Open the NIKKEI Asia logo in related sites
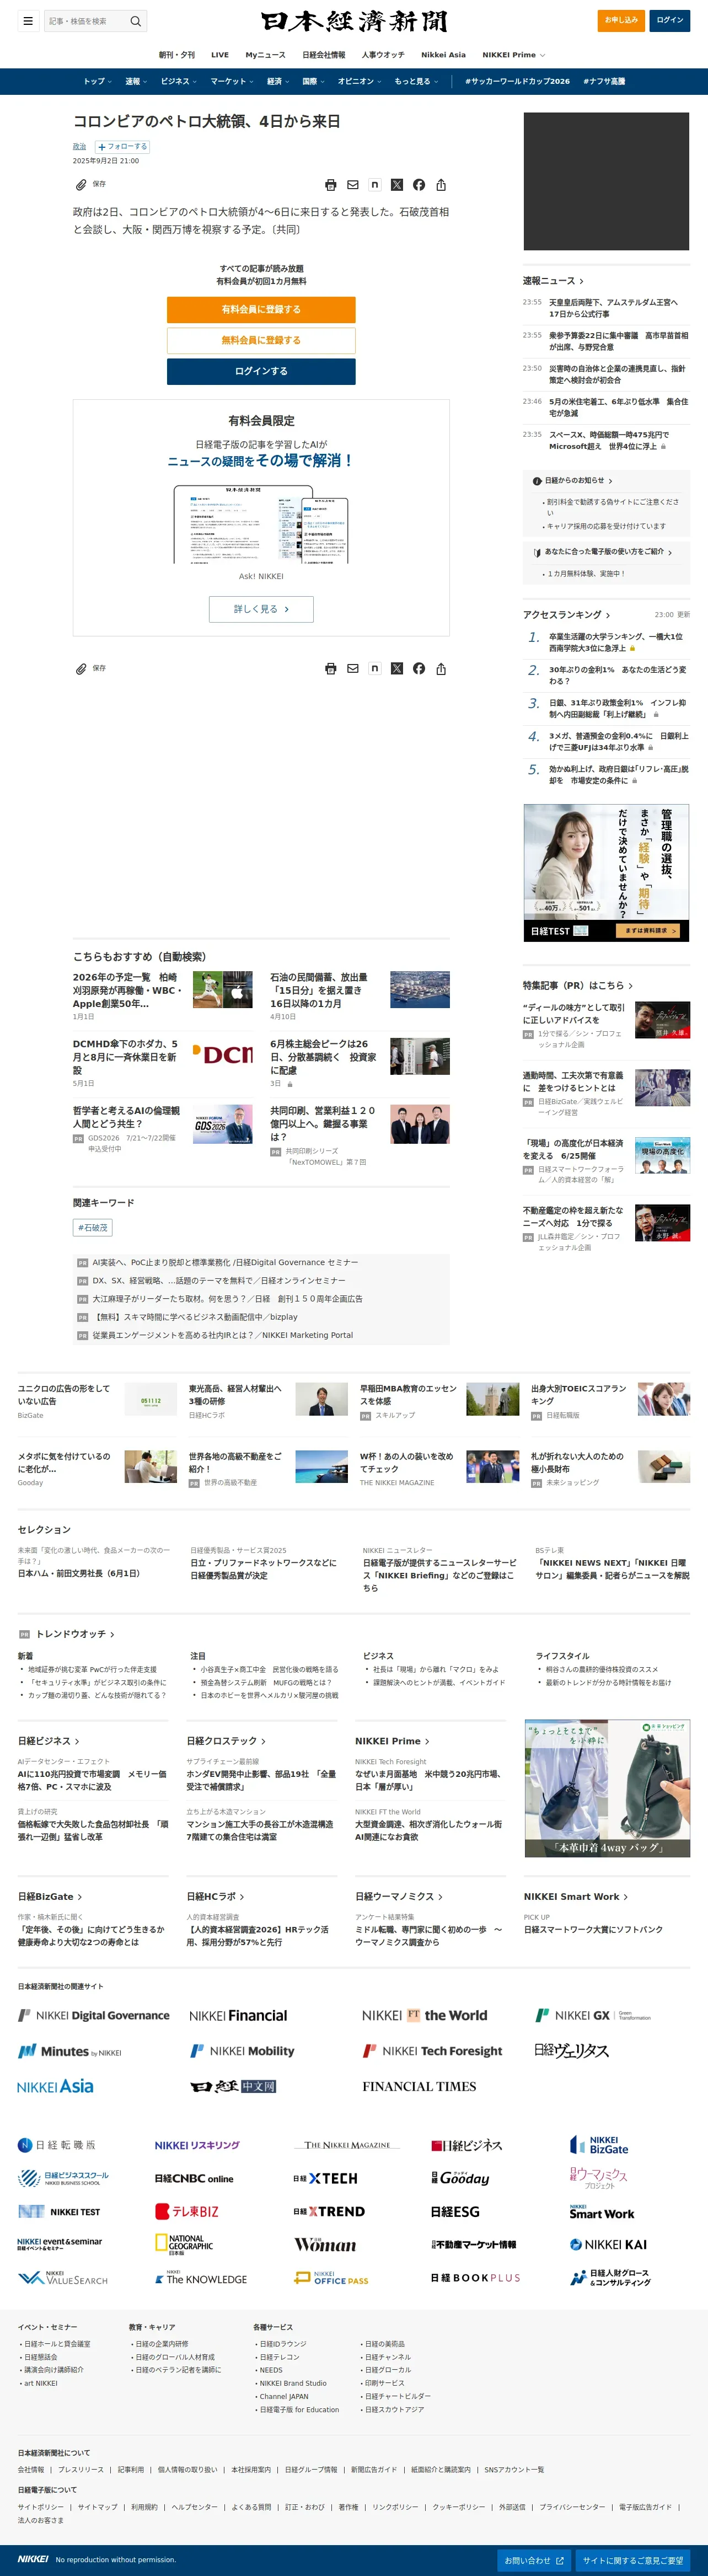The width and height of the screenshot is (708, 2576). [x=55, y=2086]
